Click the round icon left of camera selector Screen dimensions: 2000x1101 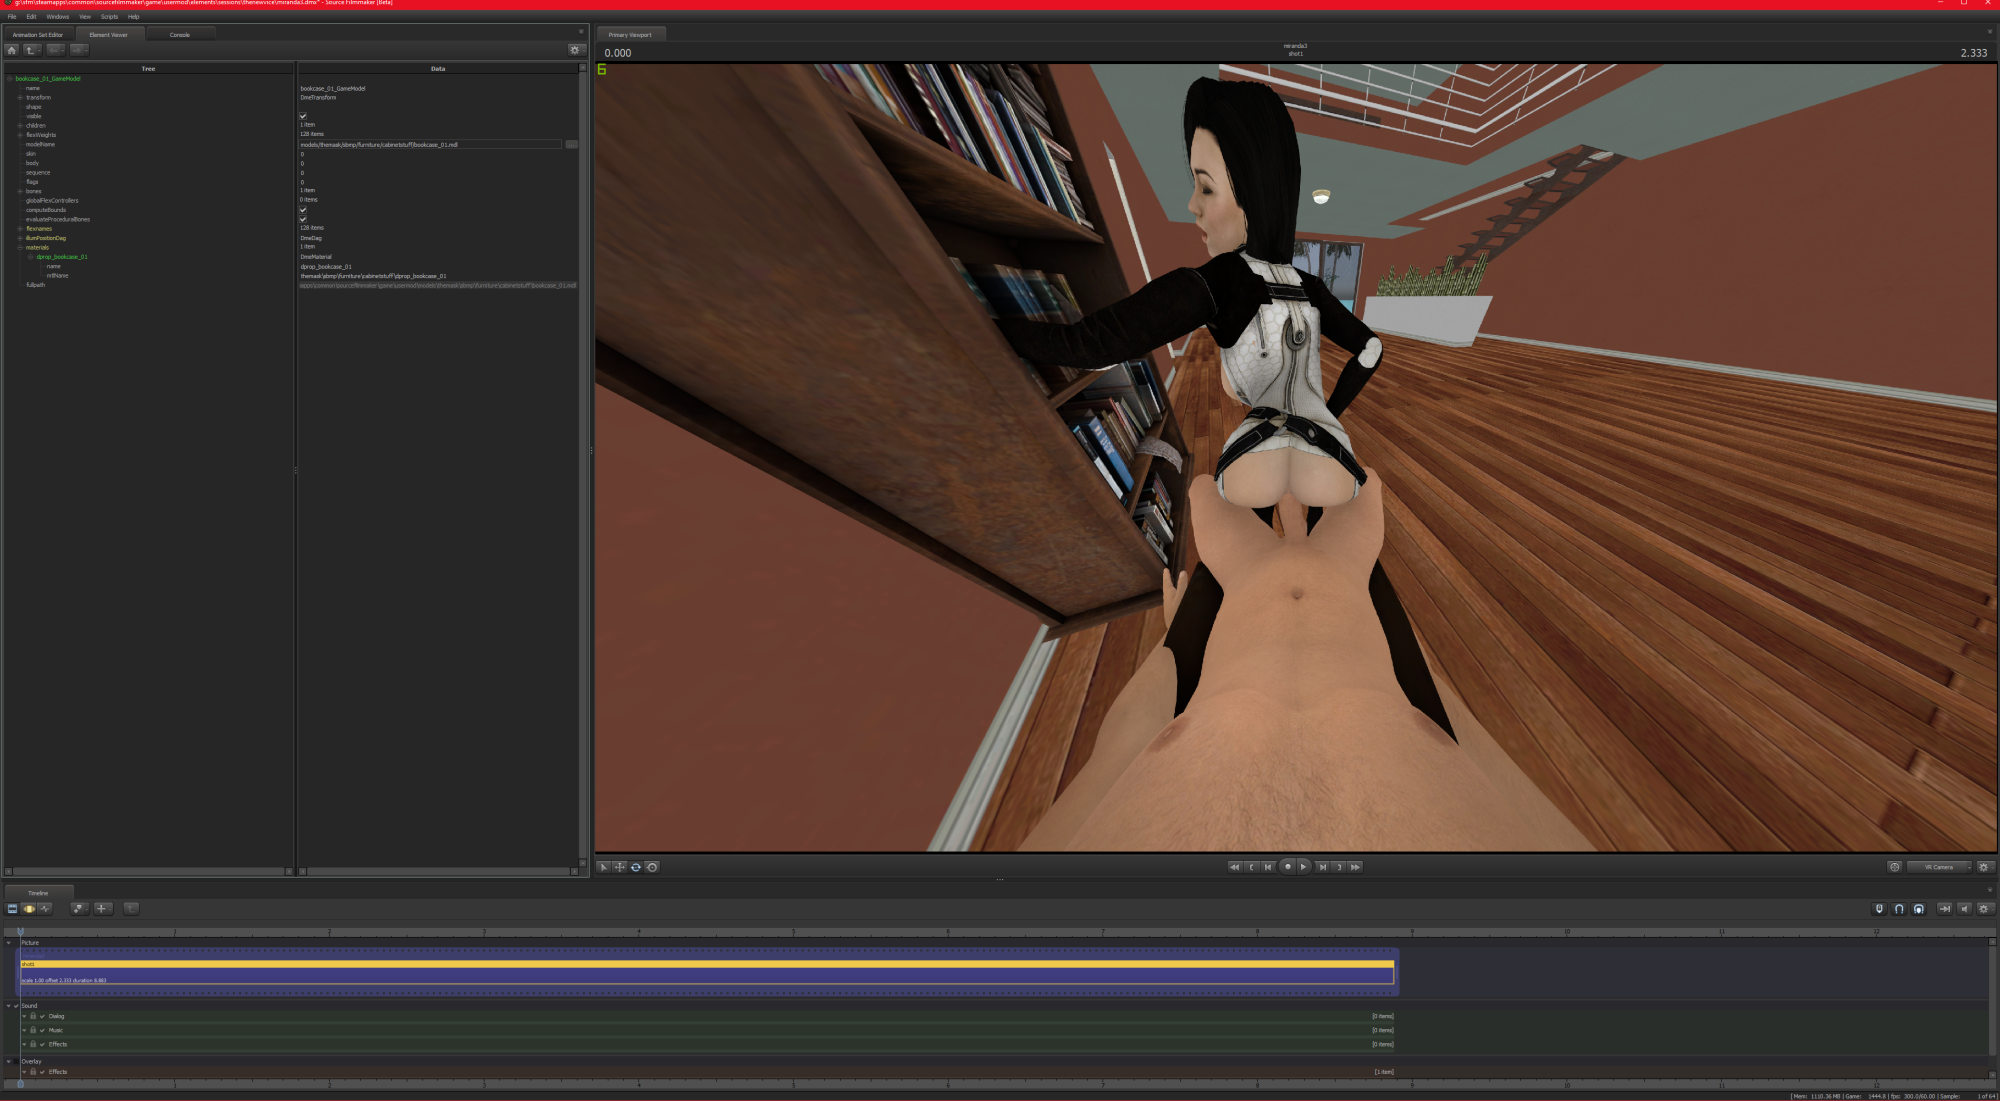pos(1894,867)
